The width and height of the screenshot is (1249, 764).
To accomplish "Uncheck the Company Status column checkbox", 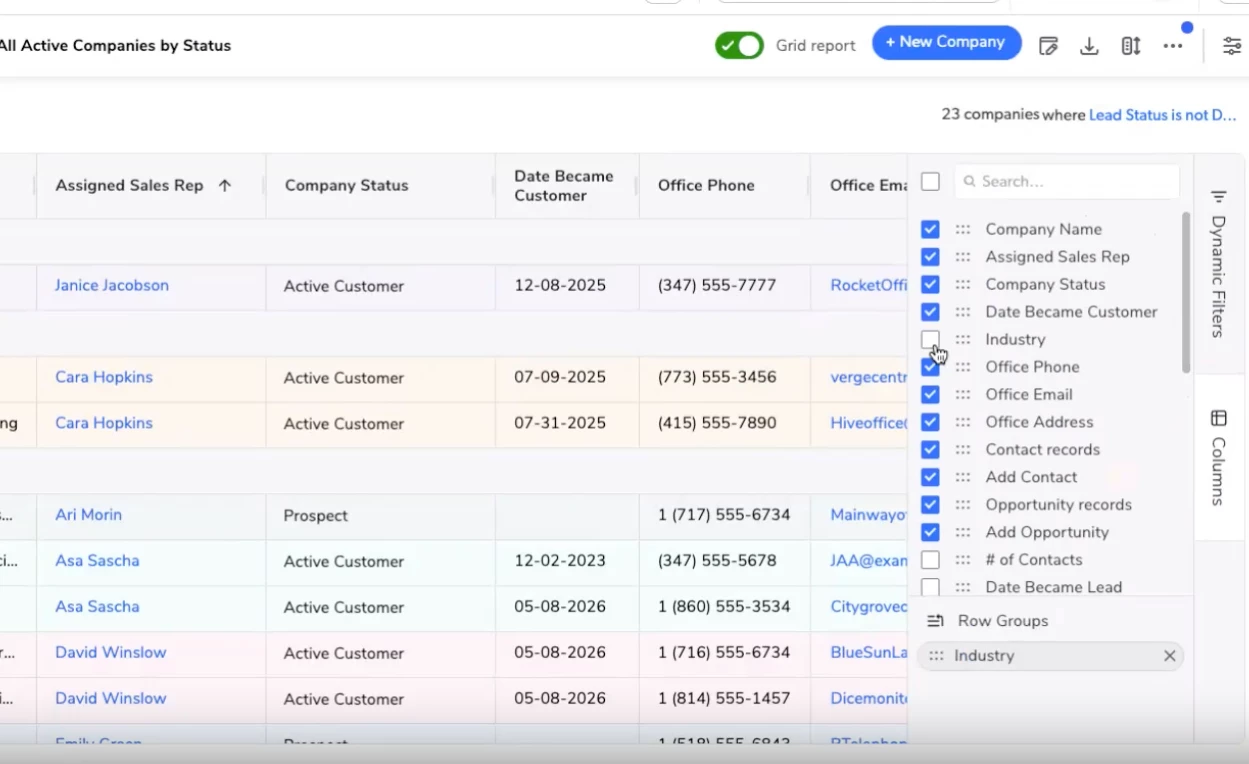I will (x=930, y=284).
